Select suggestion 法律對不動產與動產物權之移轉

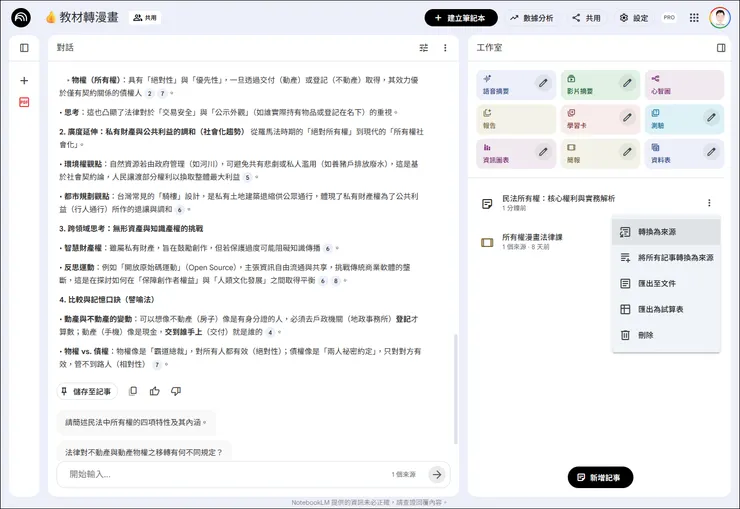(x=144, y=452)
